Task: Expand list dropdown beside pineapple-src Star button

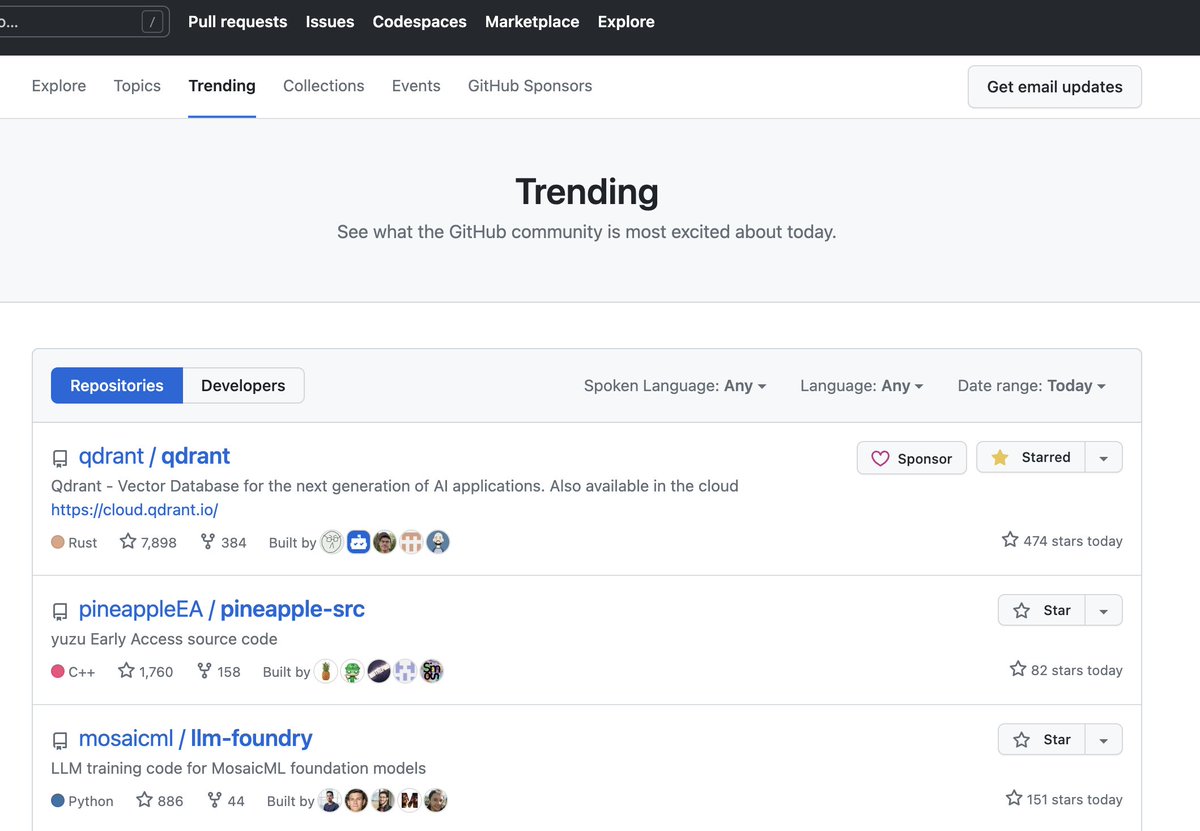Action: tap(1104, 610)
